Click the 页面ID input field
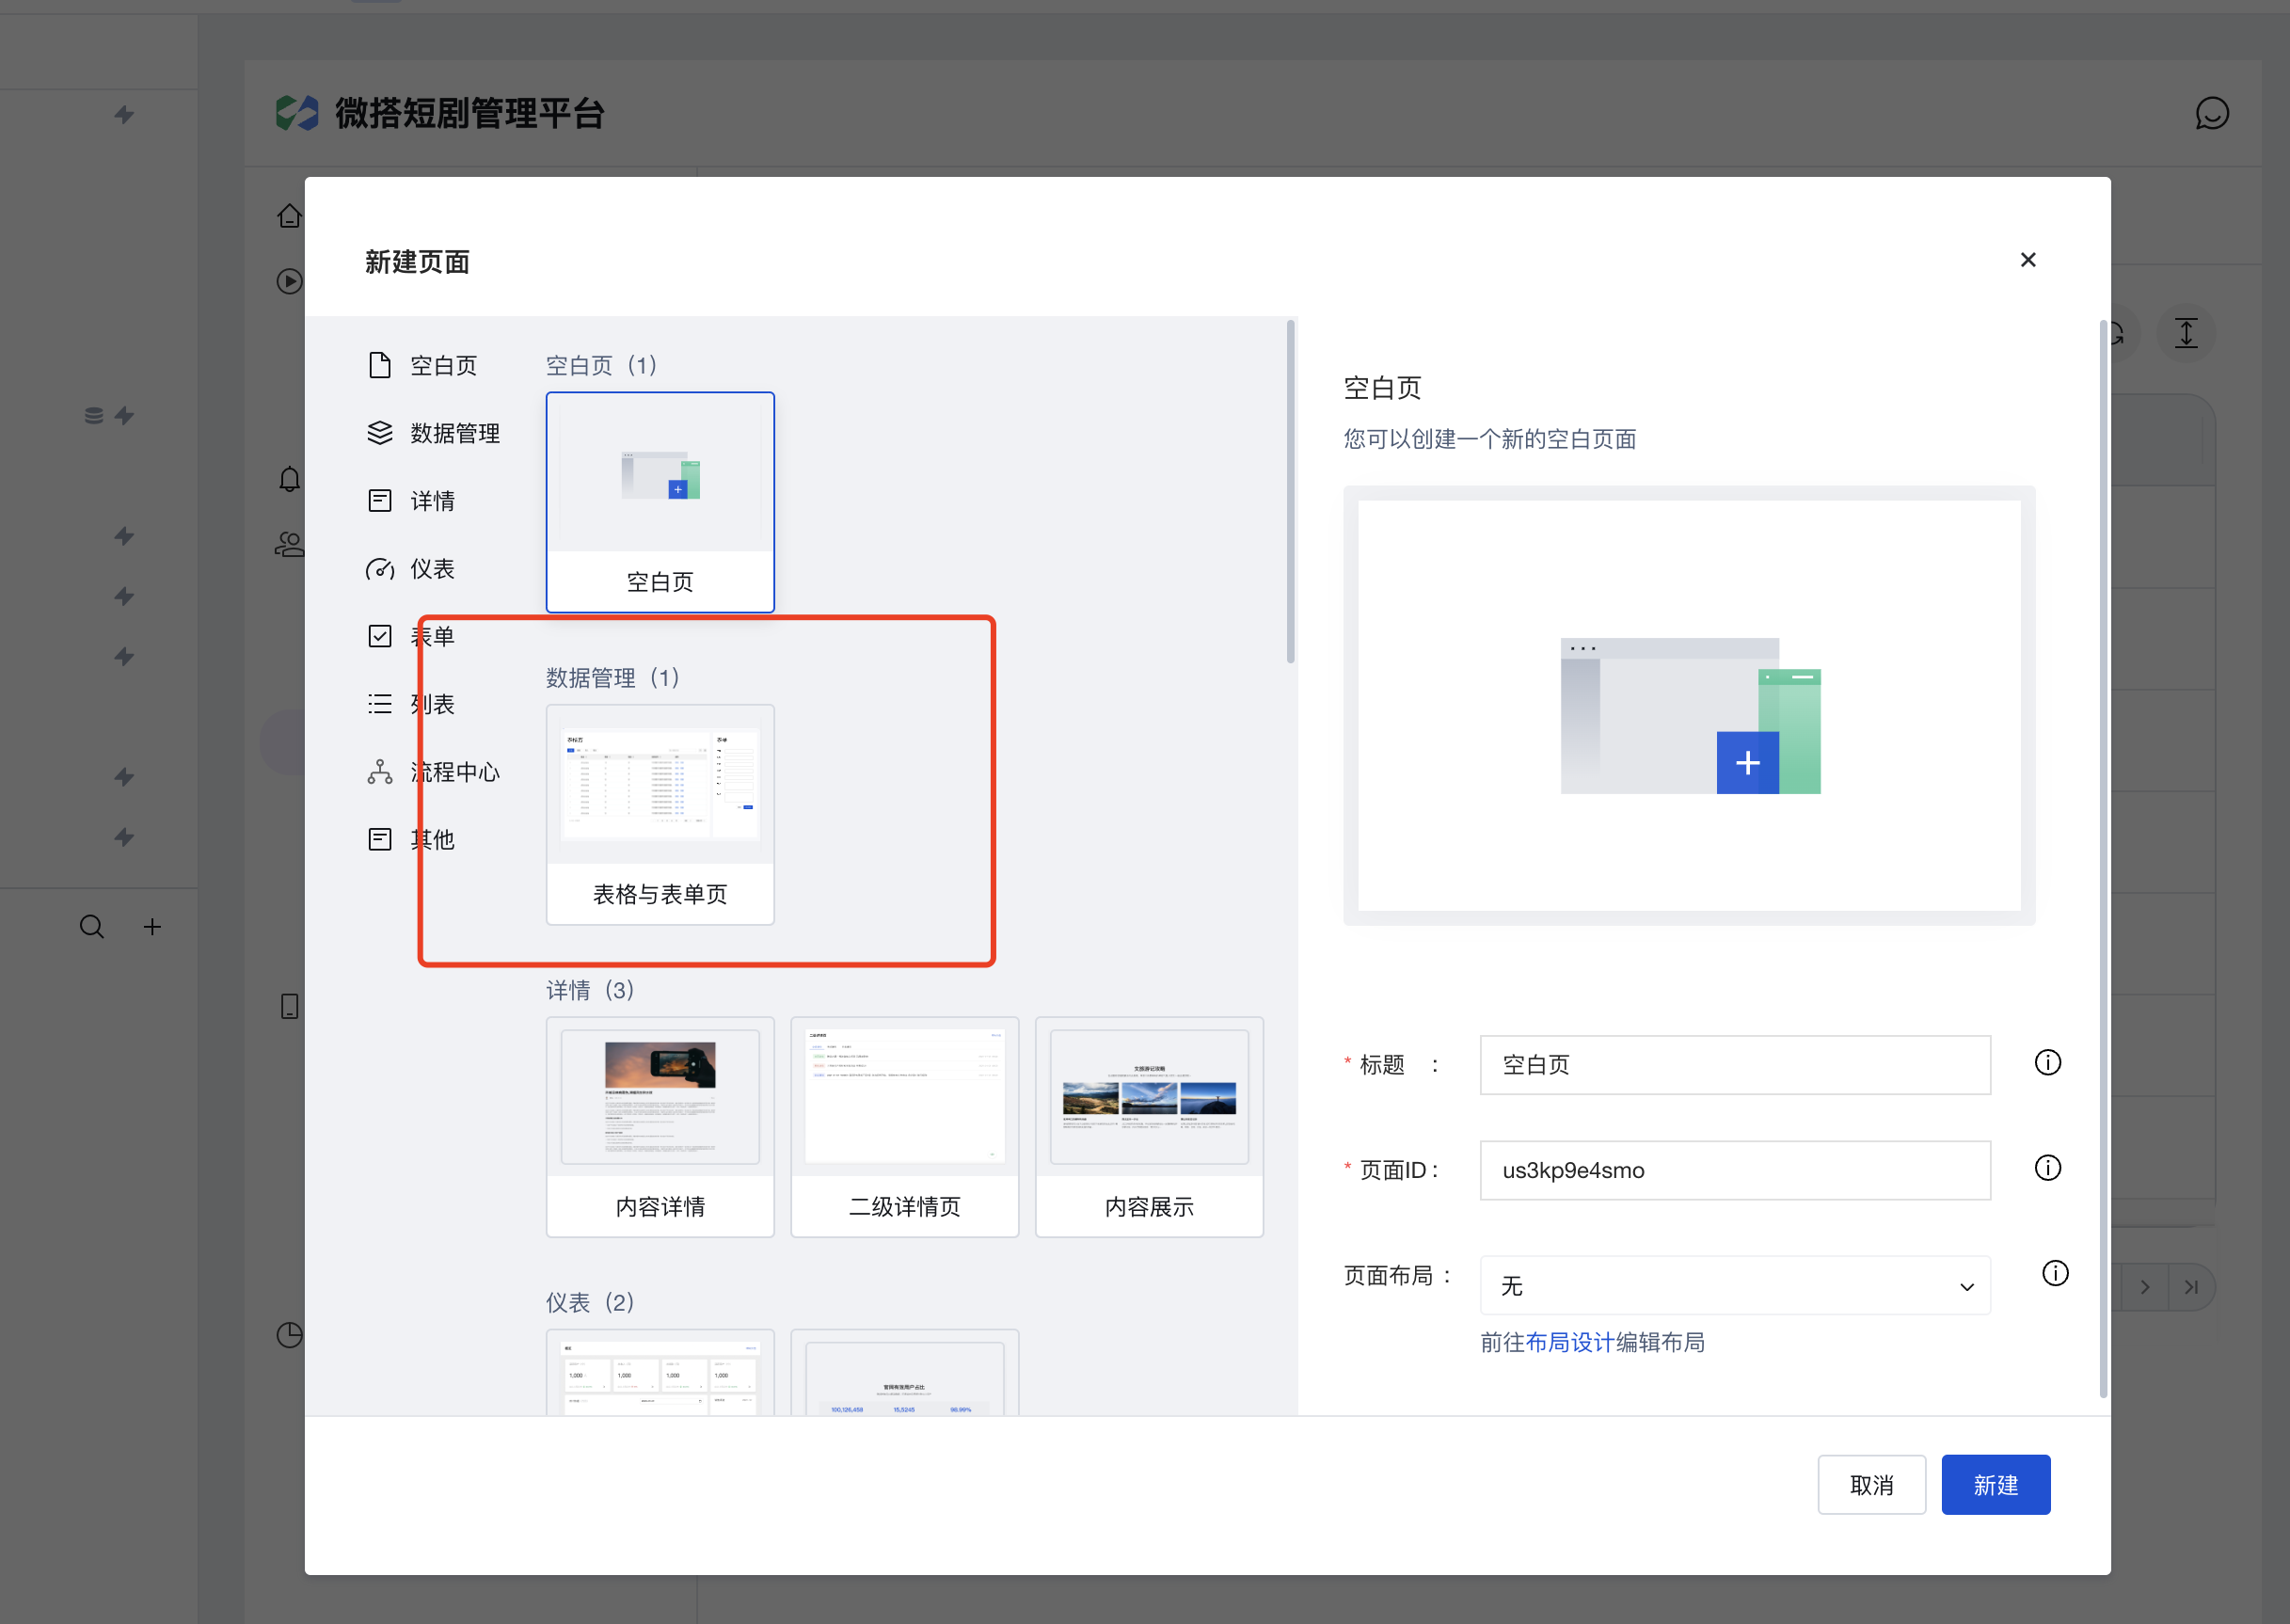 pos(1734,1169)
